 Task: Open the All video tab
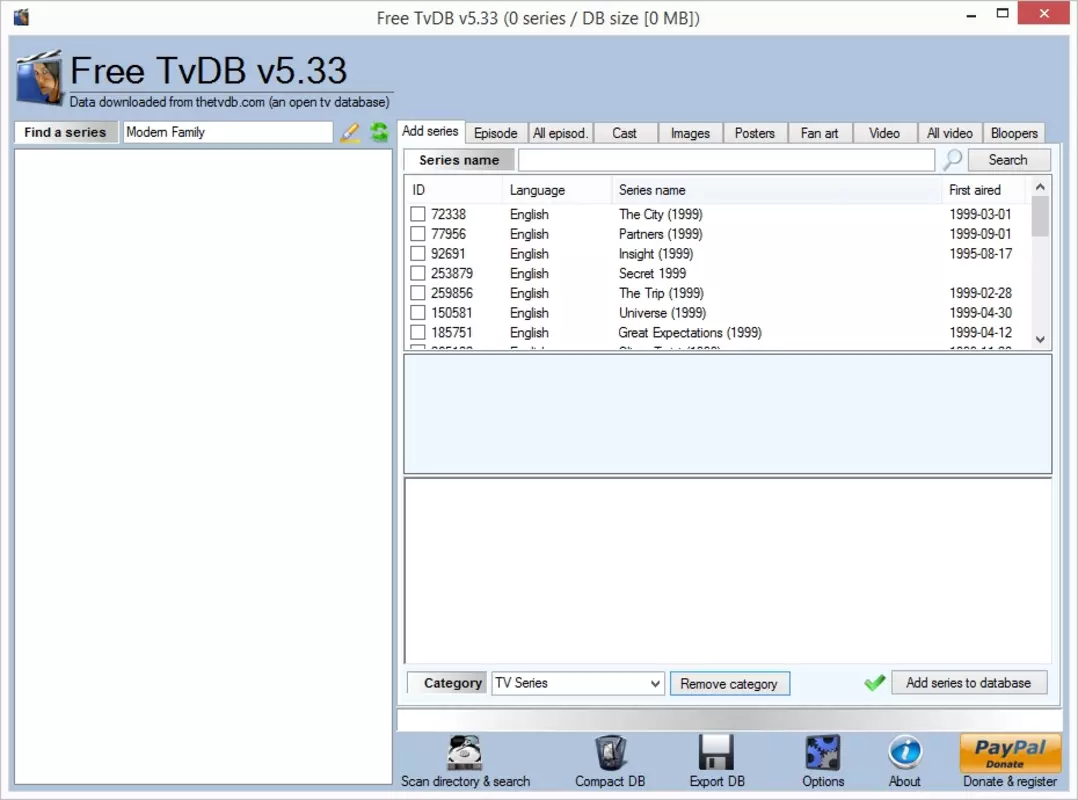(x=949, y=133)
